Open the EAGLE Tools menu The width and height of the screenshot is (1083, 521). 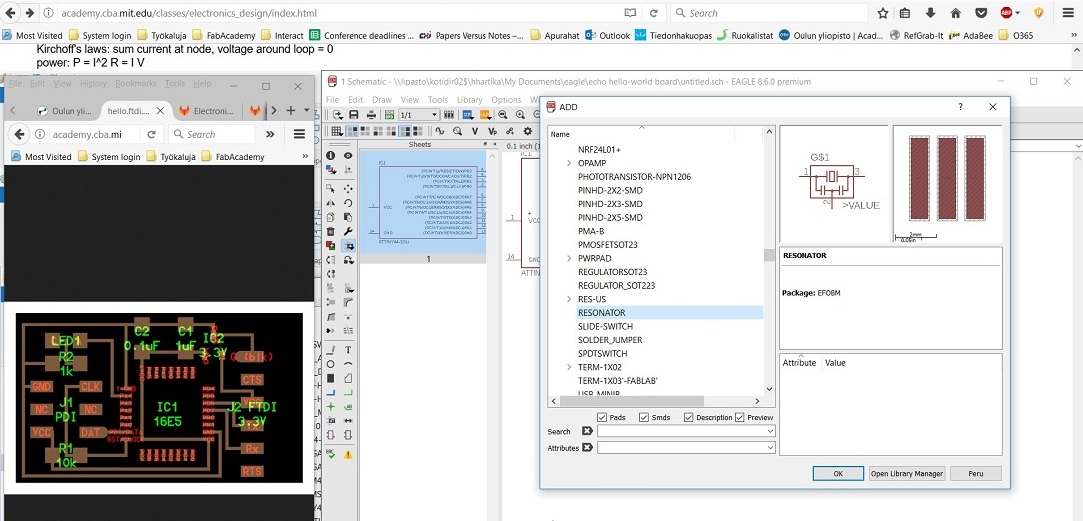click(438, 100)
